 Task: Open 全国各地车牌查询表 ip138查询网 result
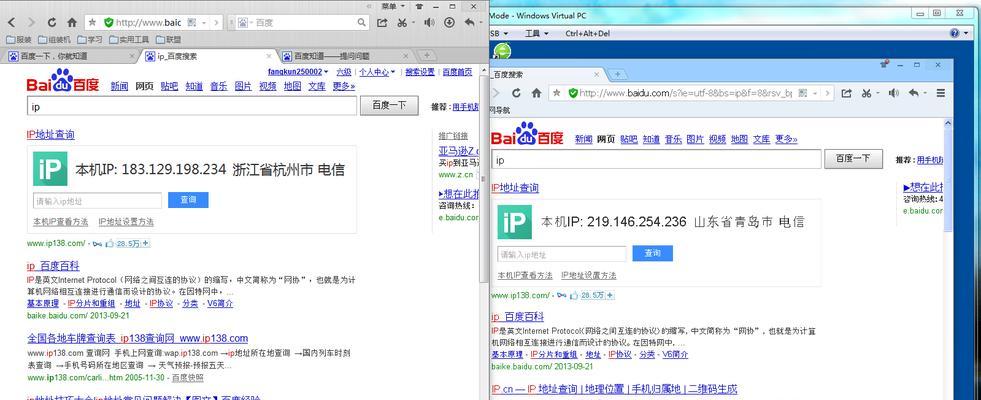[x=138, y=339]
